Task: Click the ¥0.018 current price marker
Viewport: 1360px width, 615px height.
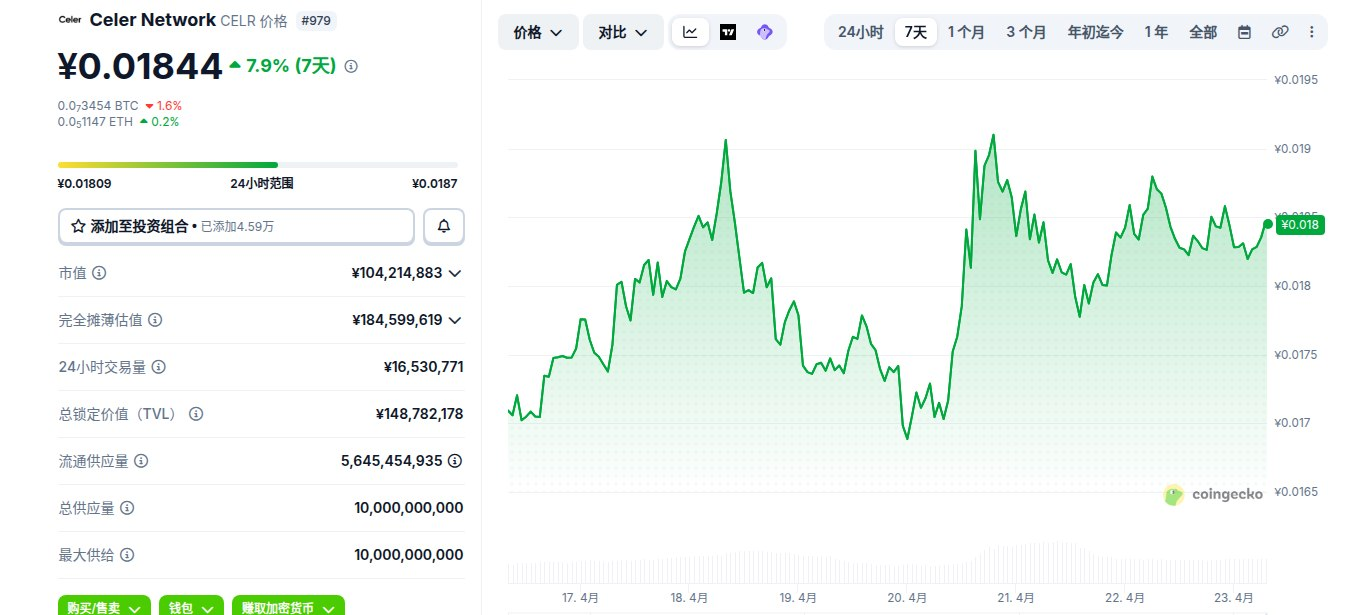Action: (1299, 225)
